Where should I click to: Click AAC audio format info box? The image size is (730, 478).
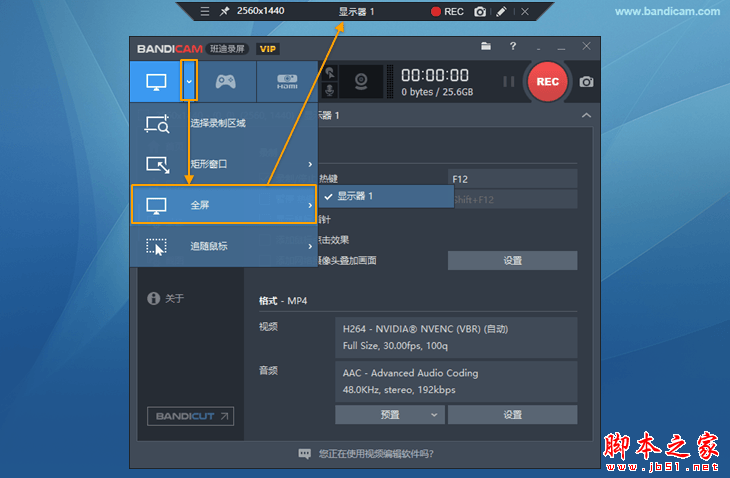(456, 382)
